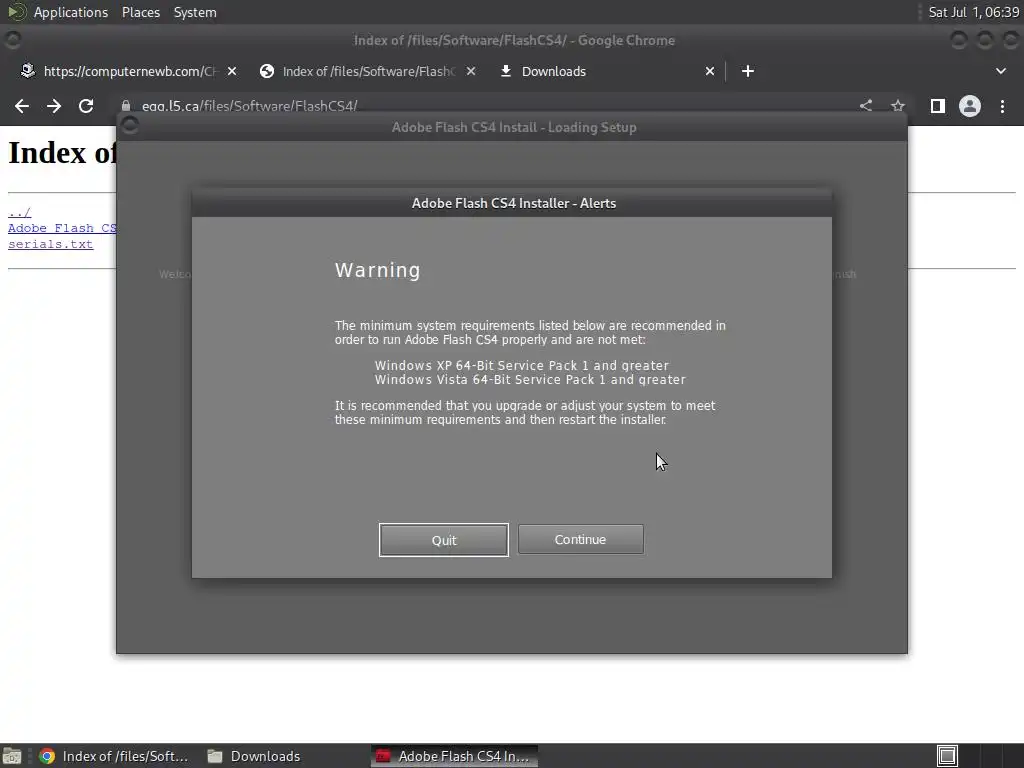The width and height of the screenshot is (1024, 768).
Task: Click the workspace switcher icon in taskbar
Action: 947,756
